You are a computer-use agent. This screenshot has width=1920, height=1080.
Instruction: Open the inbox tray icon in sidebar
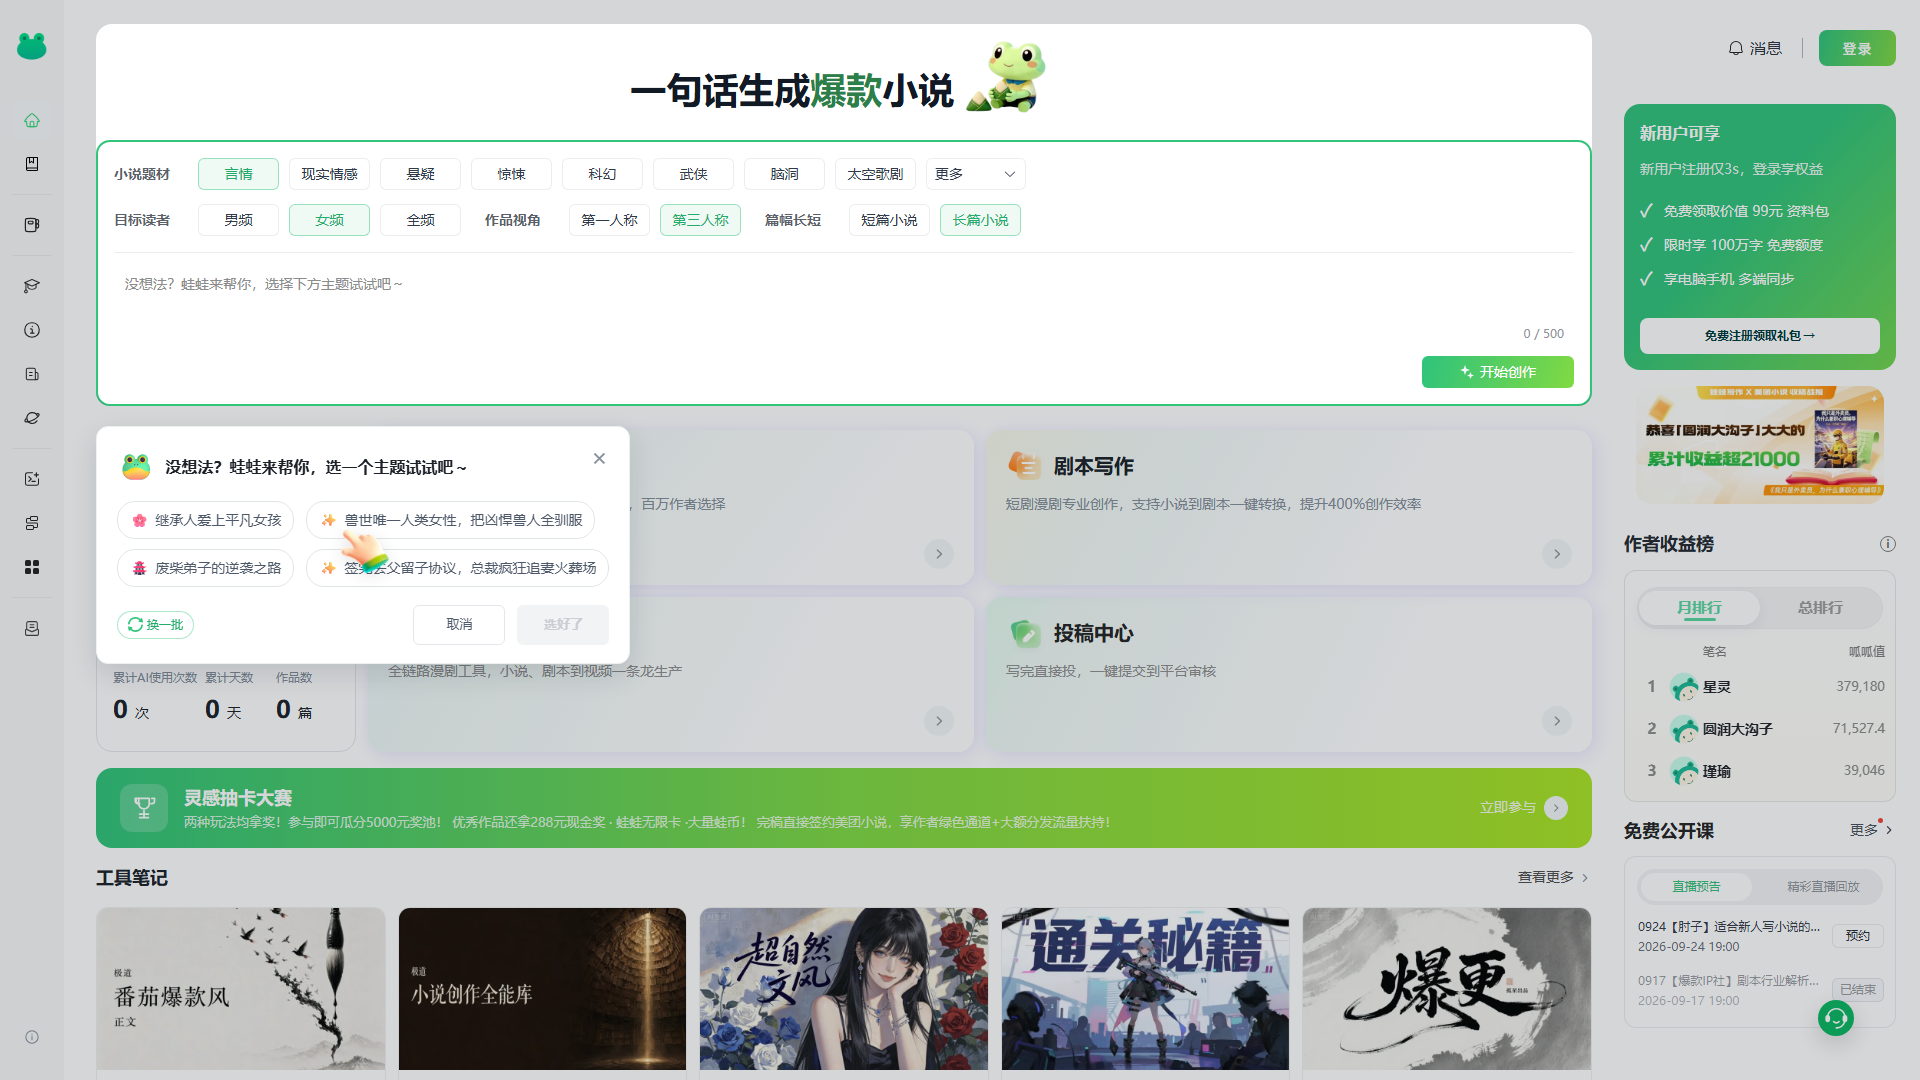coord(32,629)
